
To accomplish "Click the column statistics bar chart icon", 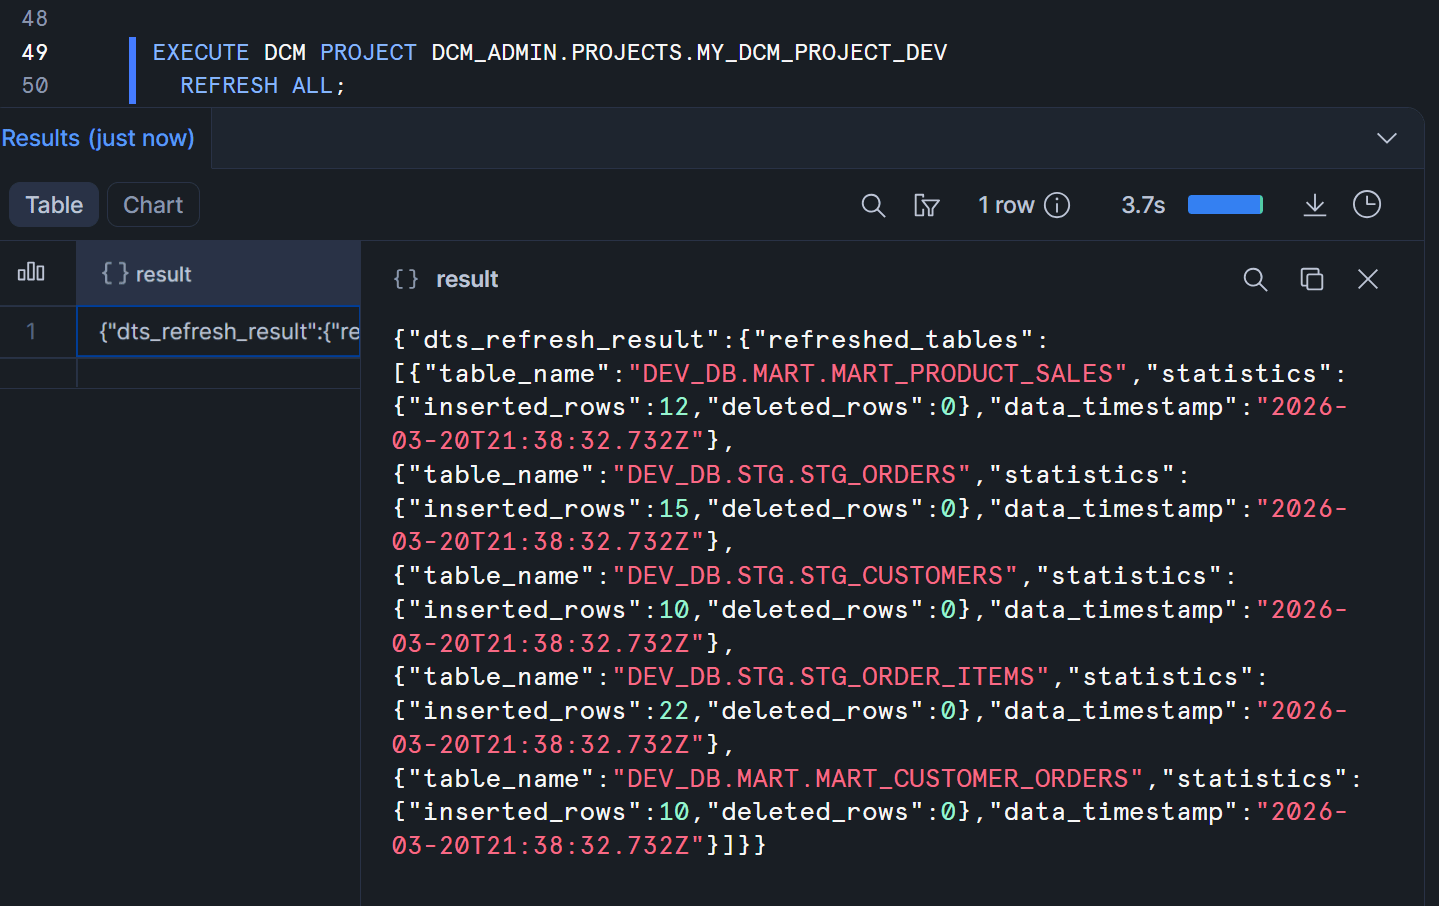I will point(31,272).
